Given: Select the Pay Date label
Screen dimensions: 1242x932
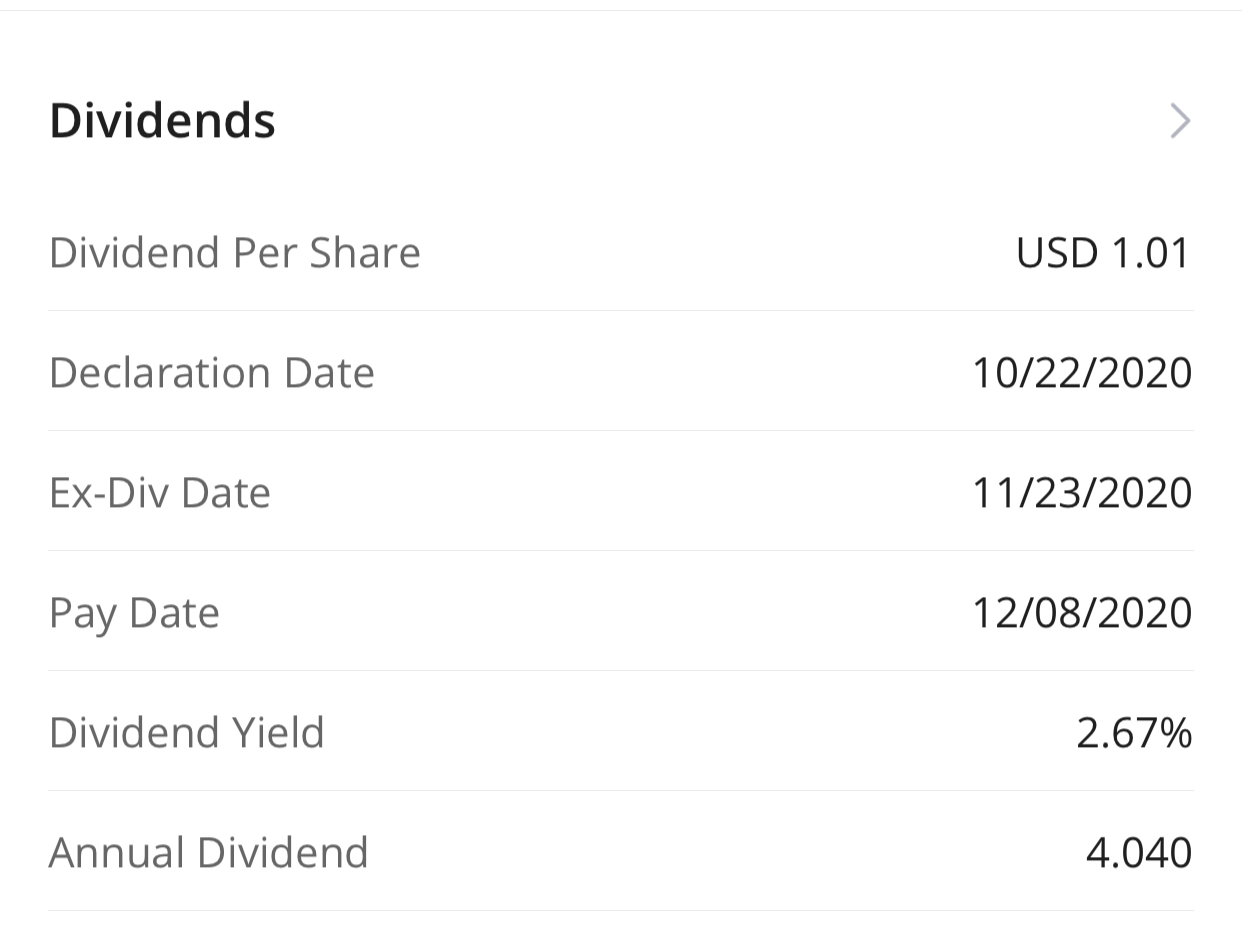Looking at the screenshot, I should (x=134, y=613).
